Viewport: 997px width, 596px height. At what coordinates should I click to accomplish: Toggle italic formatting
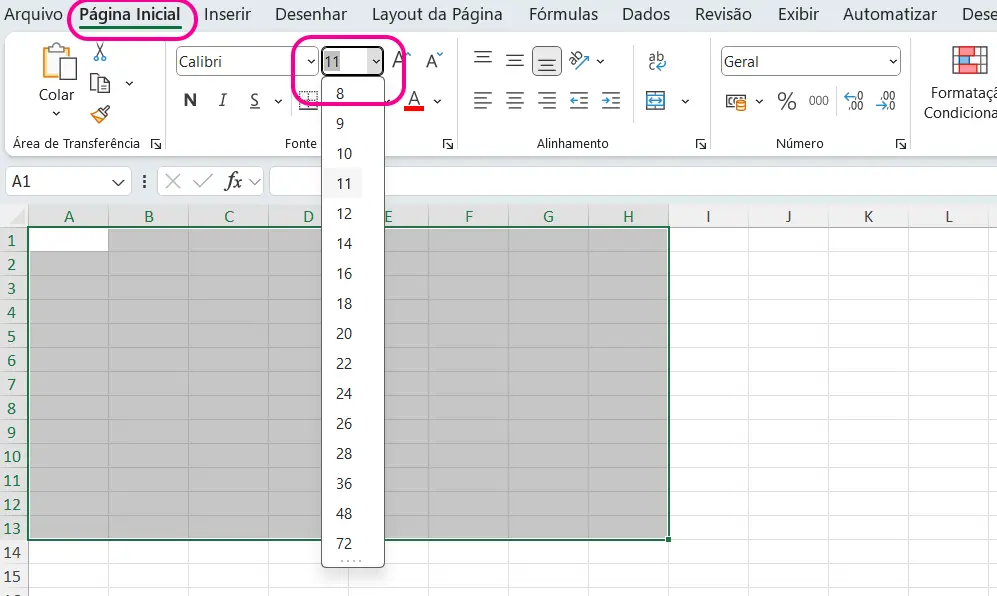[223, 100]
